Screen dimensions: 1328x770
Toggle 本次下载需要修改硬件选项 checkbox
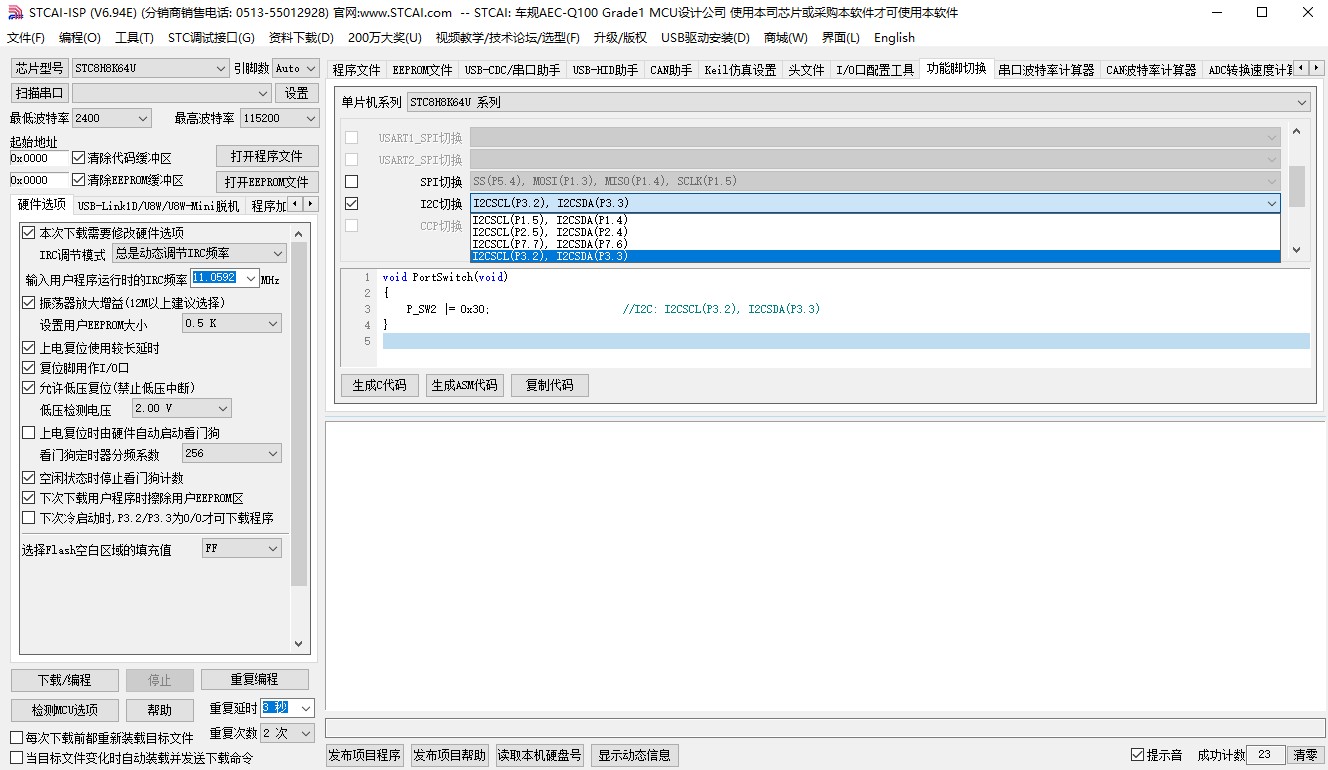point(29,233)
